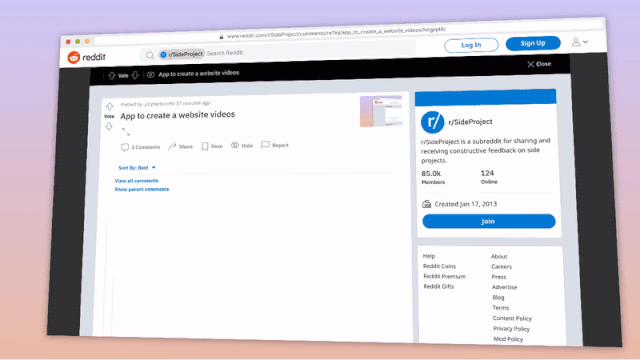Open the Careers footer link
Viewport: 640px width, 360px height.
[x=502, y=267]
